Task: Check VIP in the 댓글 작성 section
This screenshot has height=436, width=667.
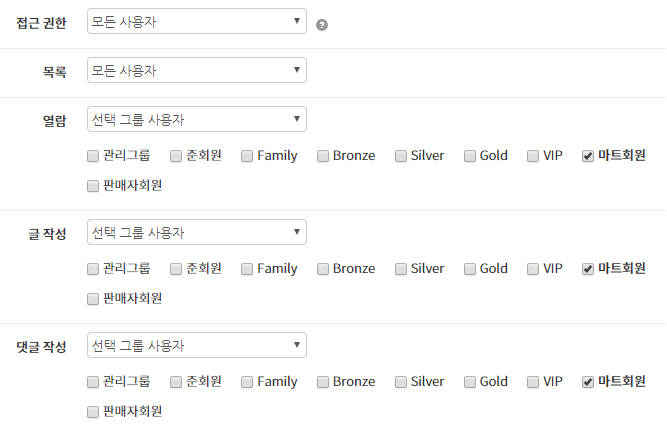Action: click(x=533, y=382)
